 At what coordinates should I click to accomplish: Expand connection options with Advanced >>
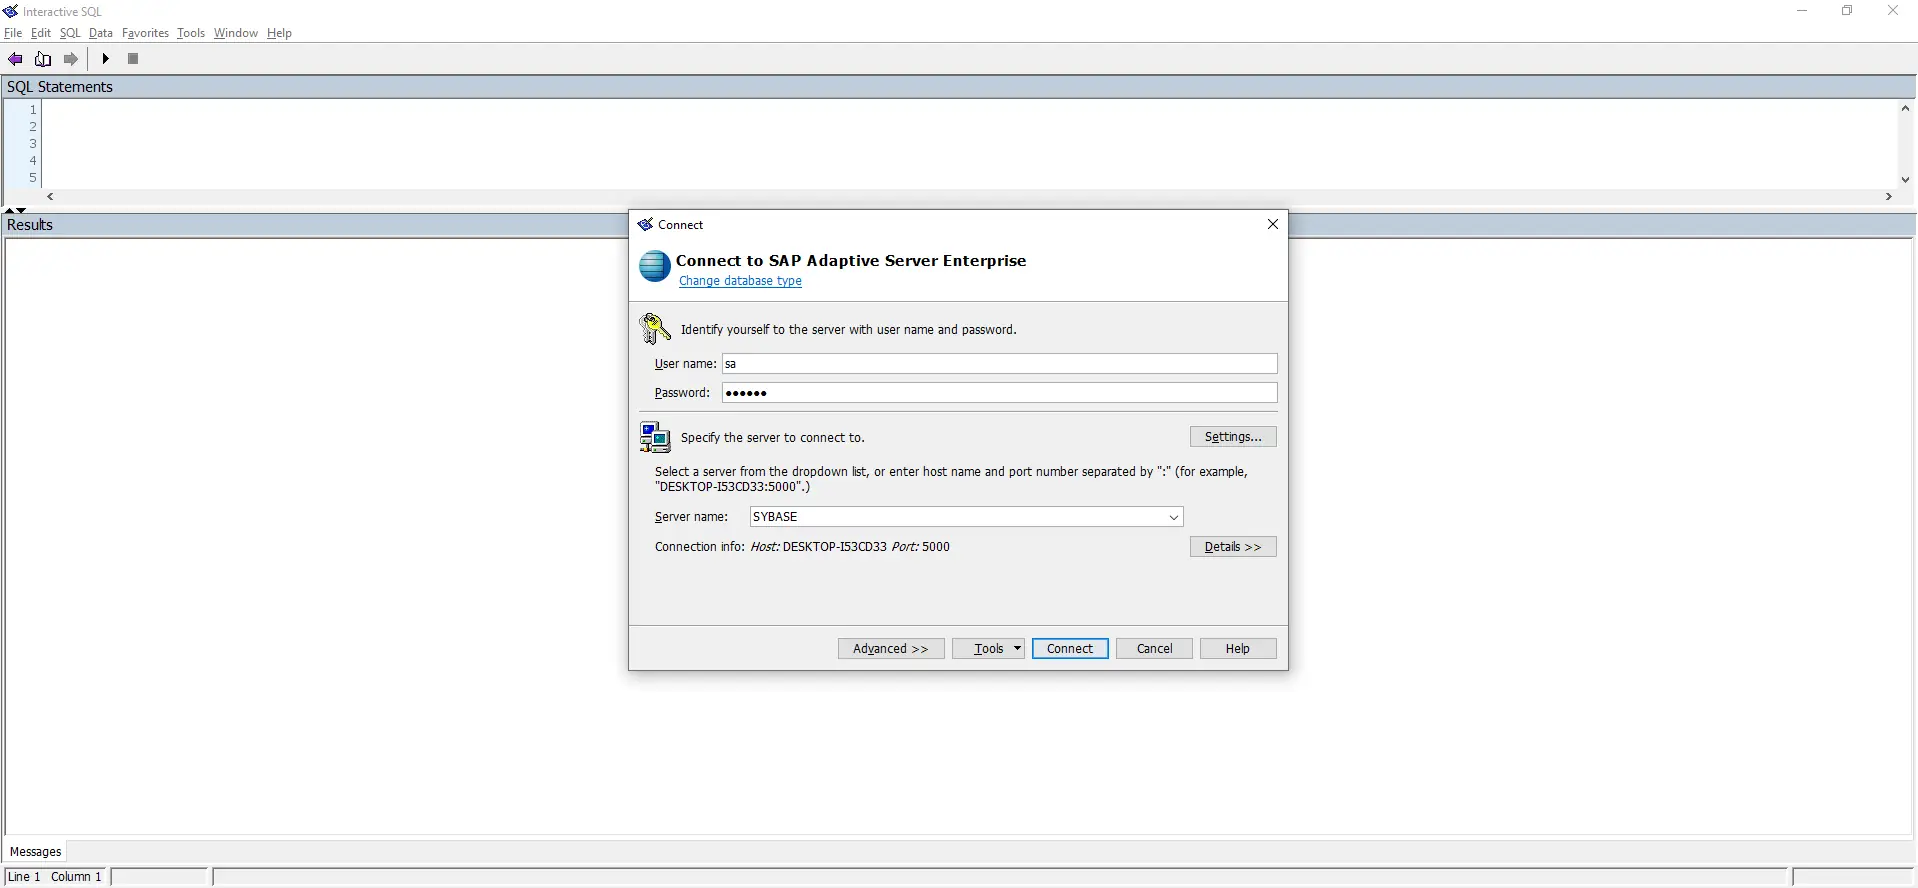(x=891, y=649)
